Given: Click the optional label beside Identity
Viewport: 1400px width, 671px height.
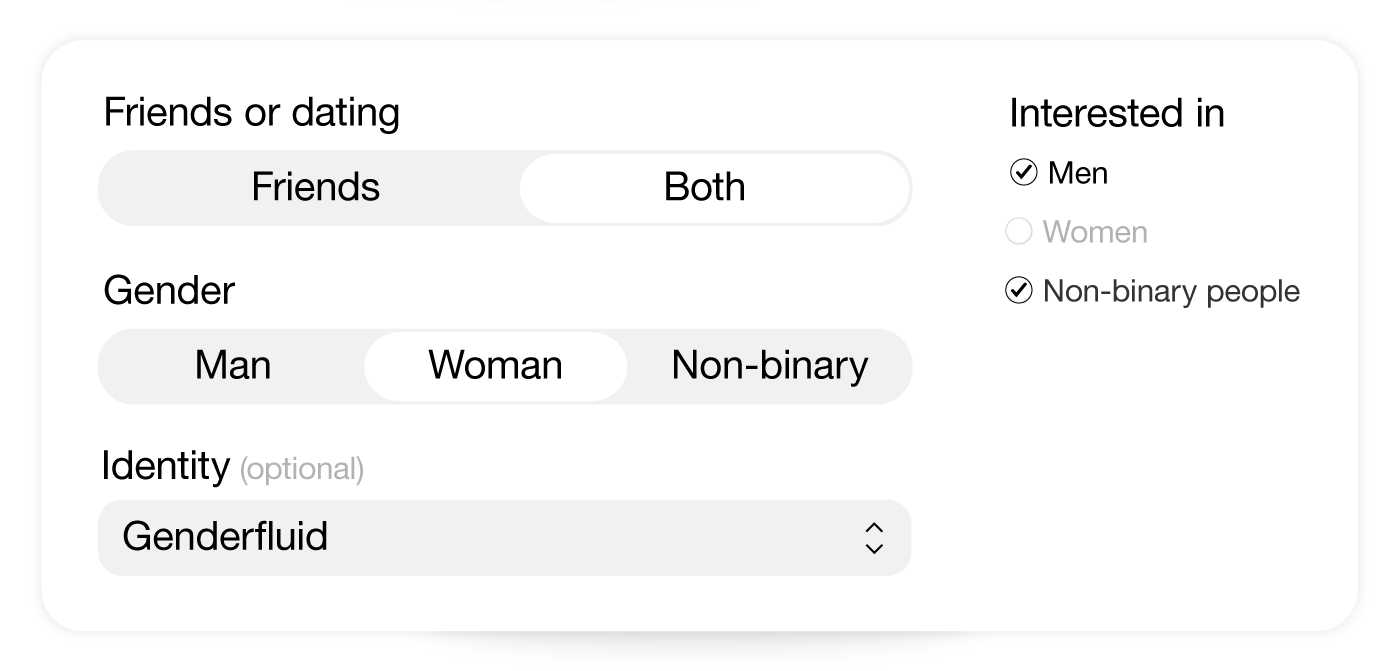Looking at the screenshot, I should [302, 469].
